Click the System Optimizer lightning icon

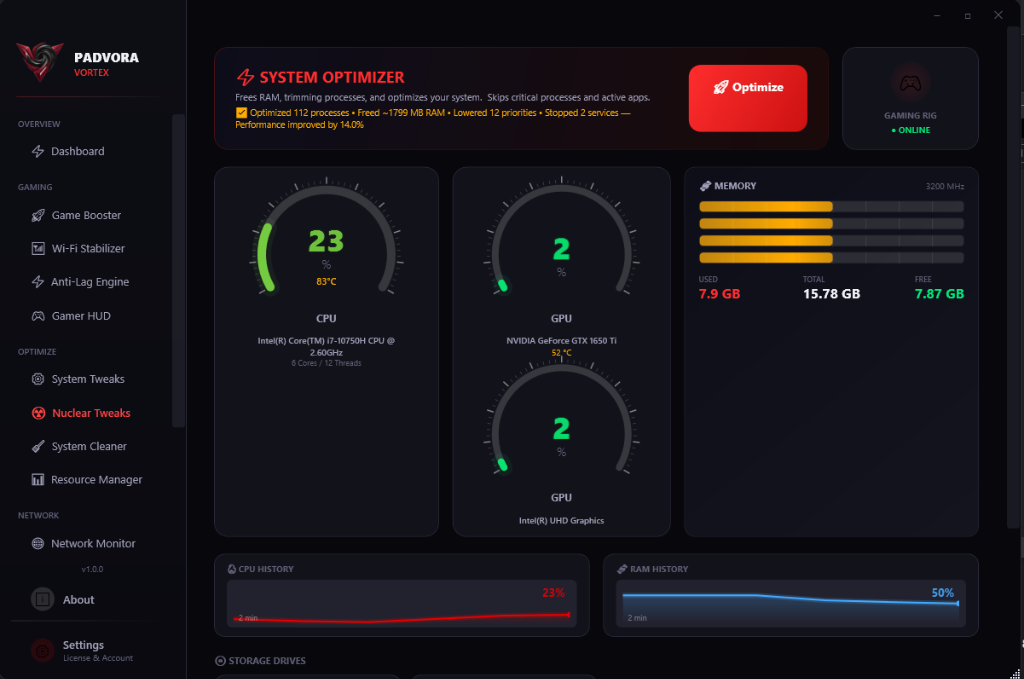pyautogui.click(x=246, y=77)
